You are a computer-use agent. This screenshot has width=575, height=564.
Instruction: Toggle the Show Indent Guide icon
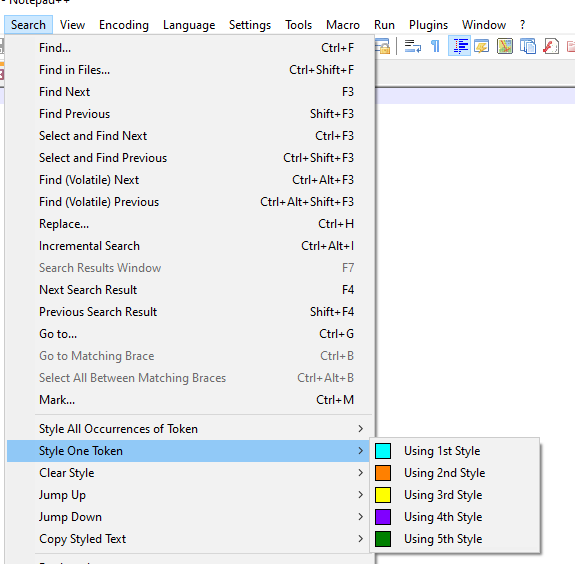pyautogui.click(x=459, y=47)
